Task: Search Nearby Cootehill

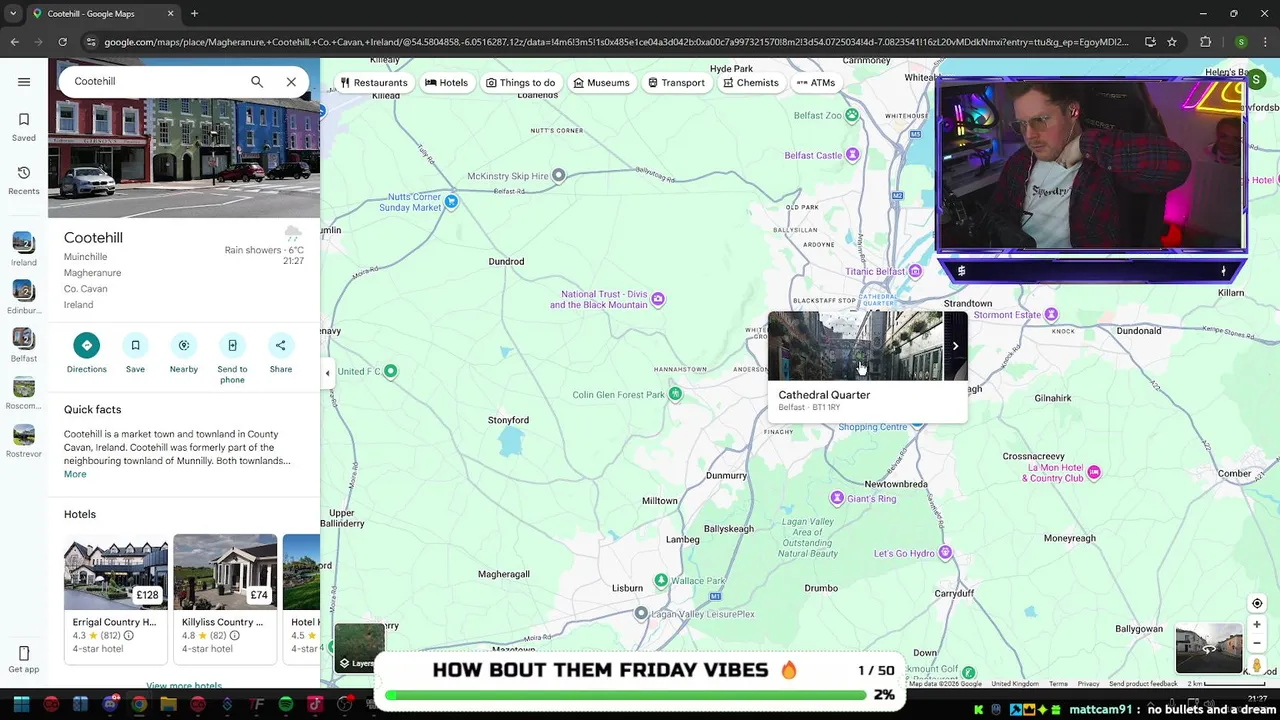Action: [184, 354]
